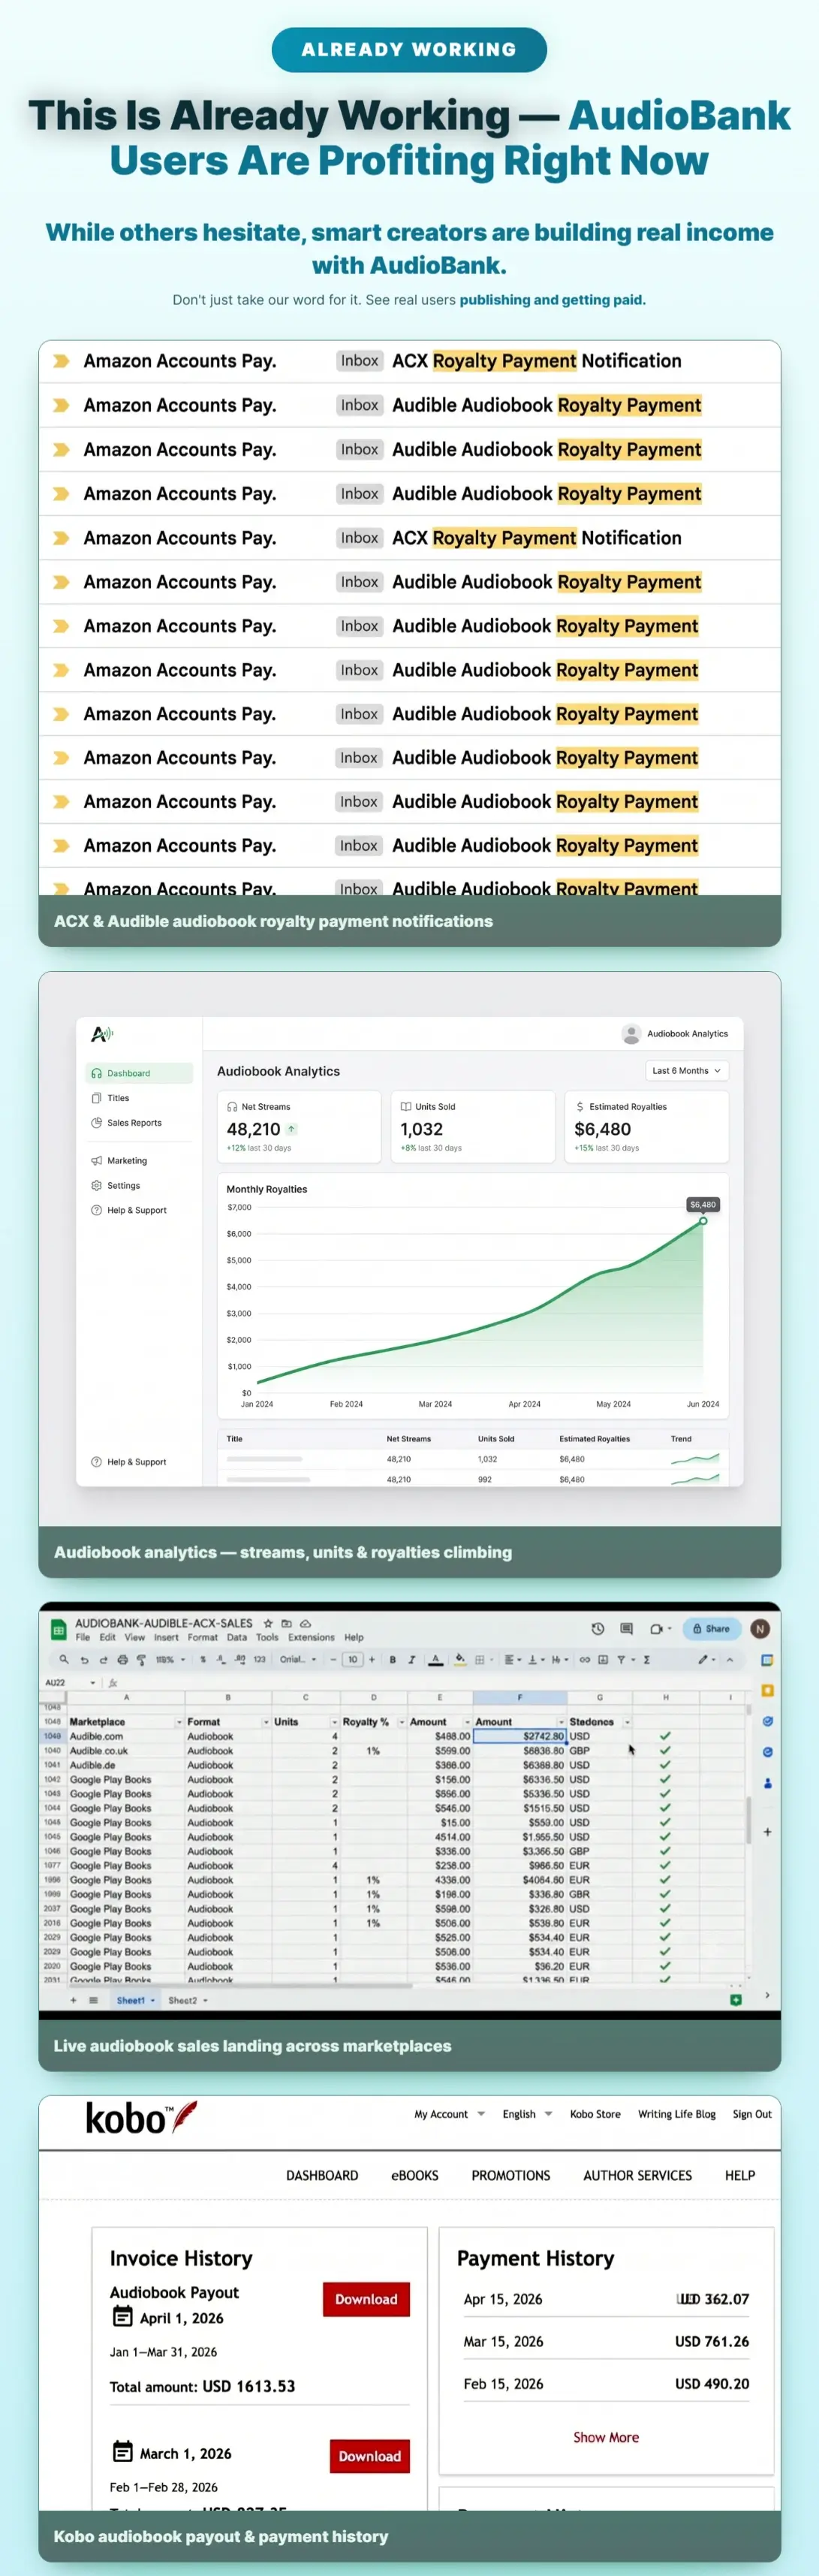Click the Show More link in Payment History
819x2576 pixels.
(606, 2436)
